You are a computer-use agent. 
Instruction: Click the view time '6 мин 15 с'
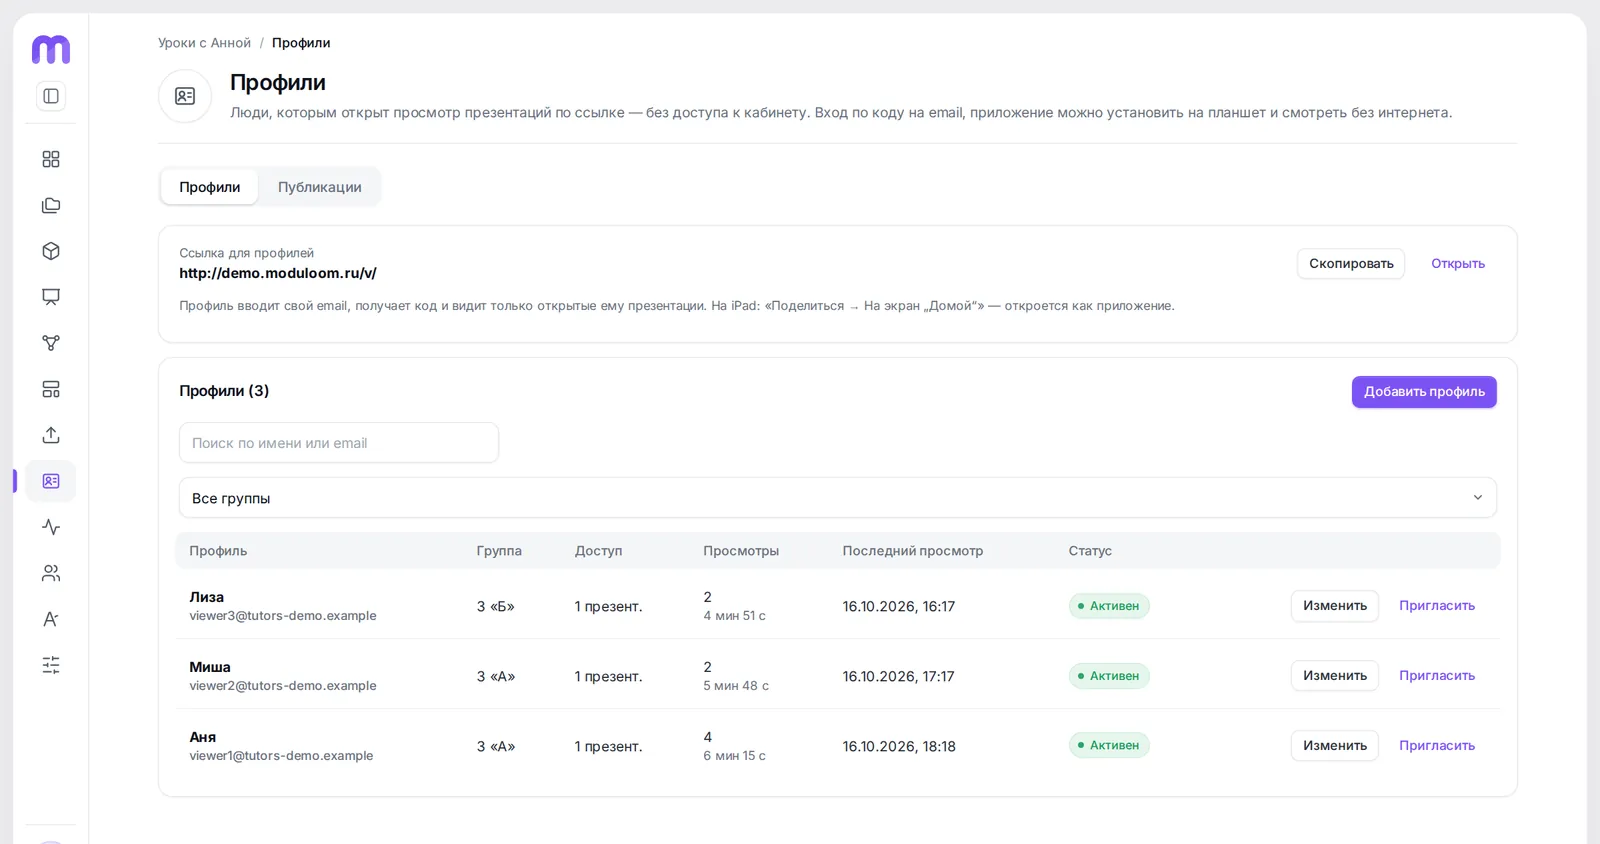point(734,756)
